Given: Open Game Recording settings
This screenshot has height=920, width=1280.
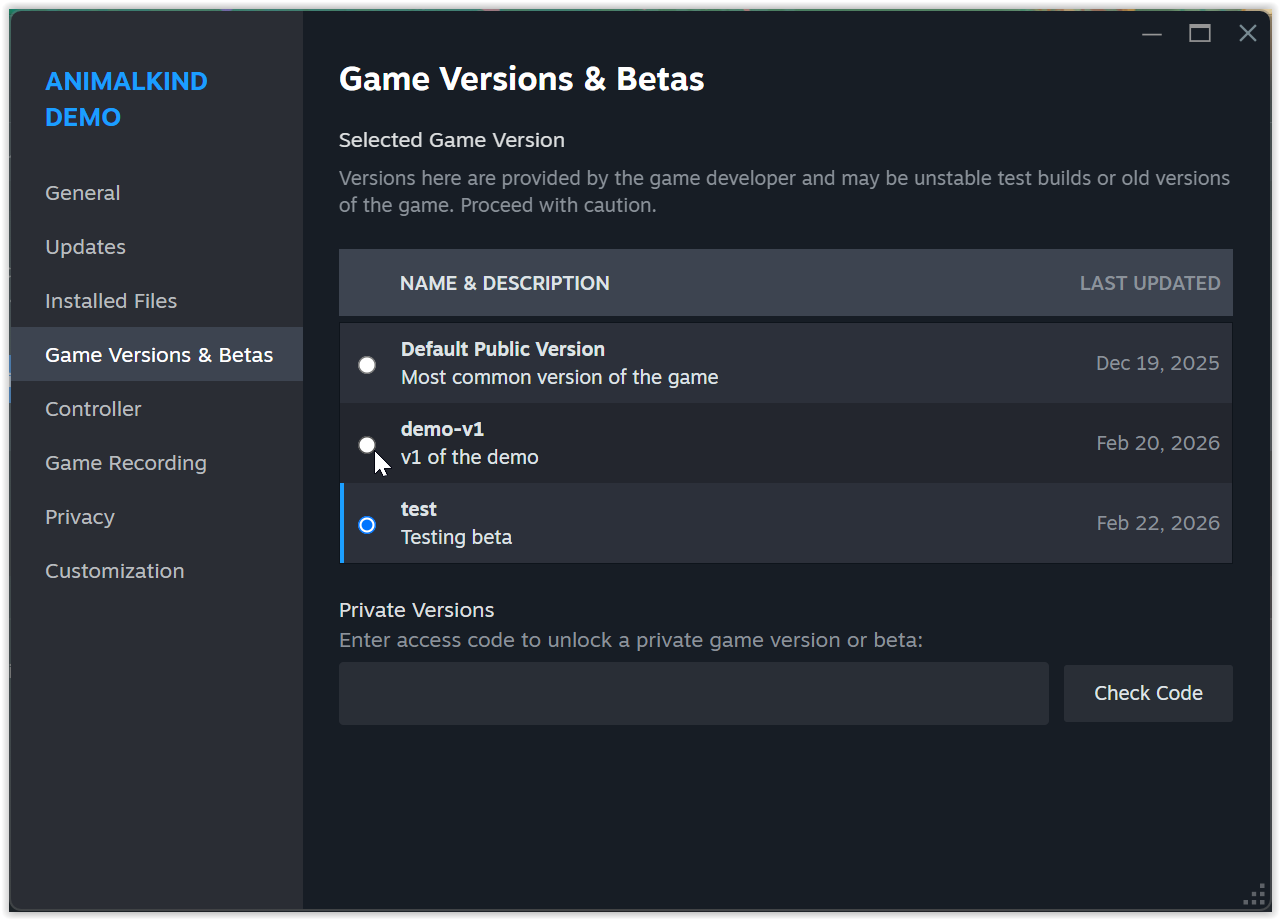Looking at the screenshot, I should click(x=156, y=463).
